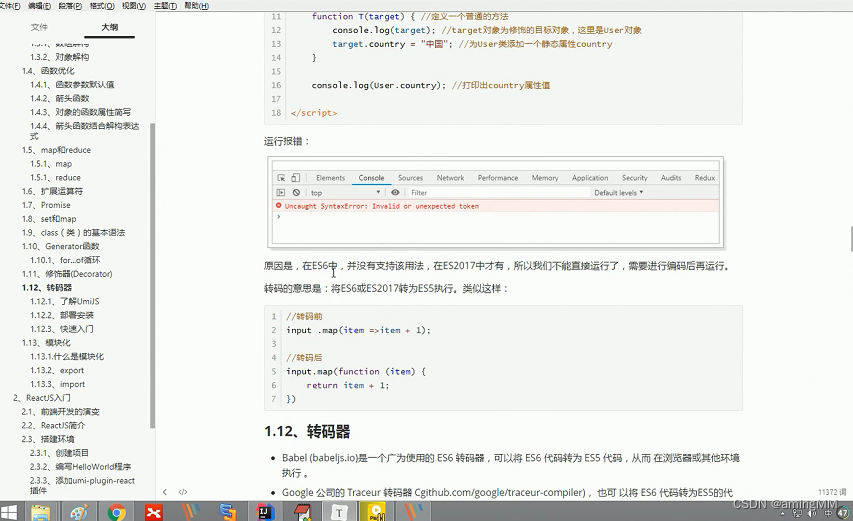Open the 文件(F) menu
The image size is (853, 521).
click(x=10, y=5)
